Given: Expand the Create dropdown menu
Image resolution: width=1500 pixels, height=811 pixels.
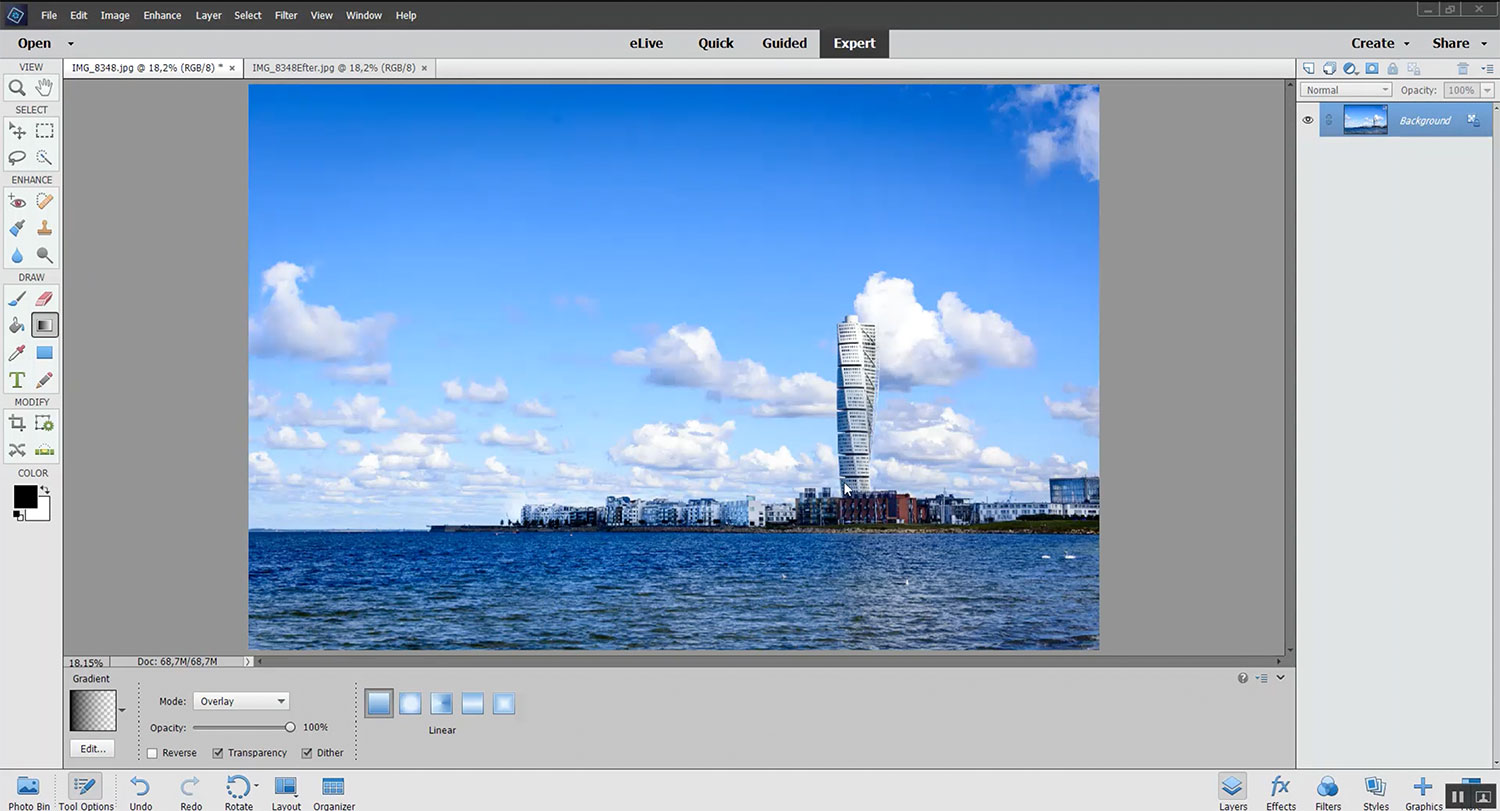Looking at the screenshot, I should coord(1380,43).
